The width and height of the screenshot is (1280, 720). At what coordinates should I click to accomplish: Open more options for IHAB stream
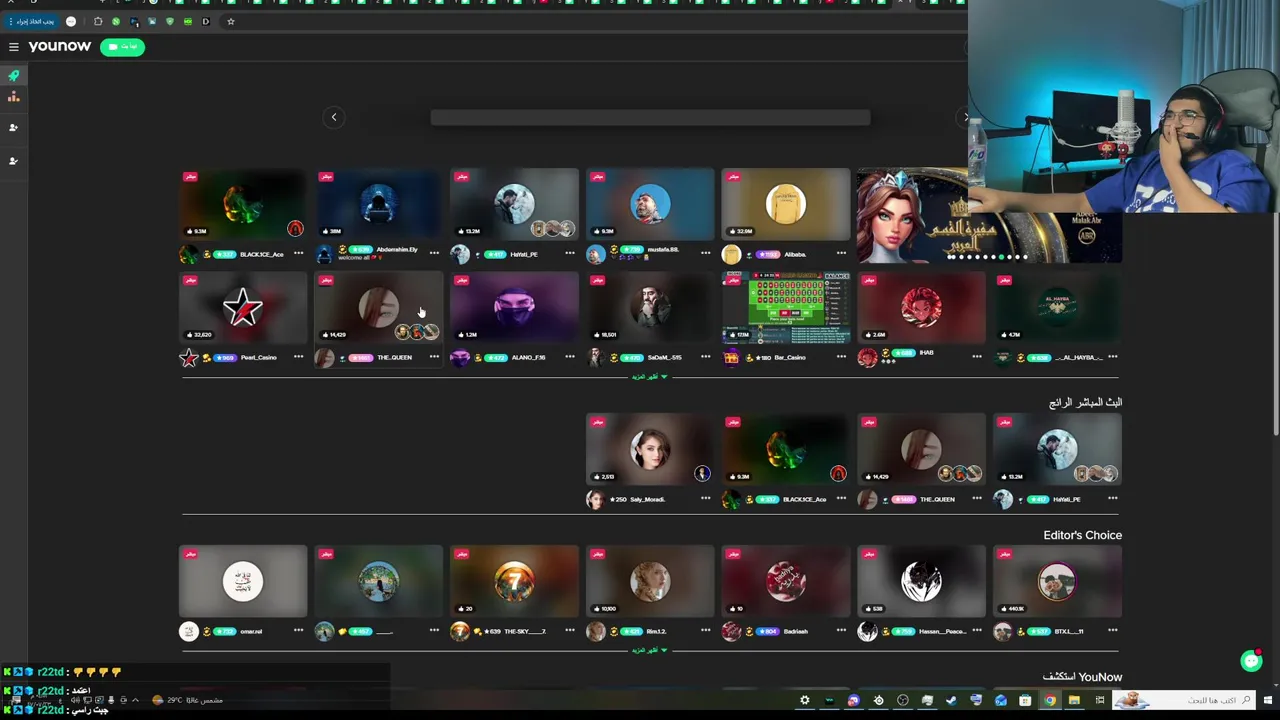977,357
